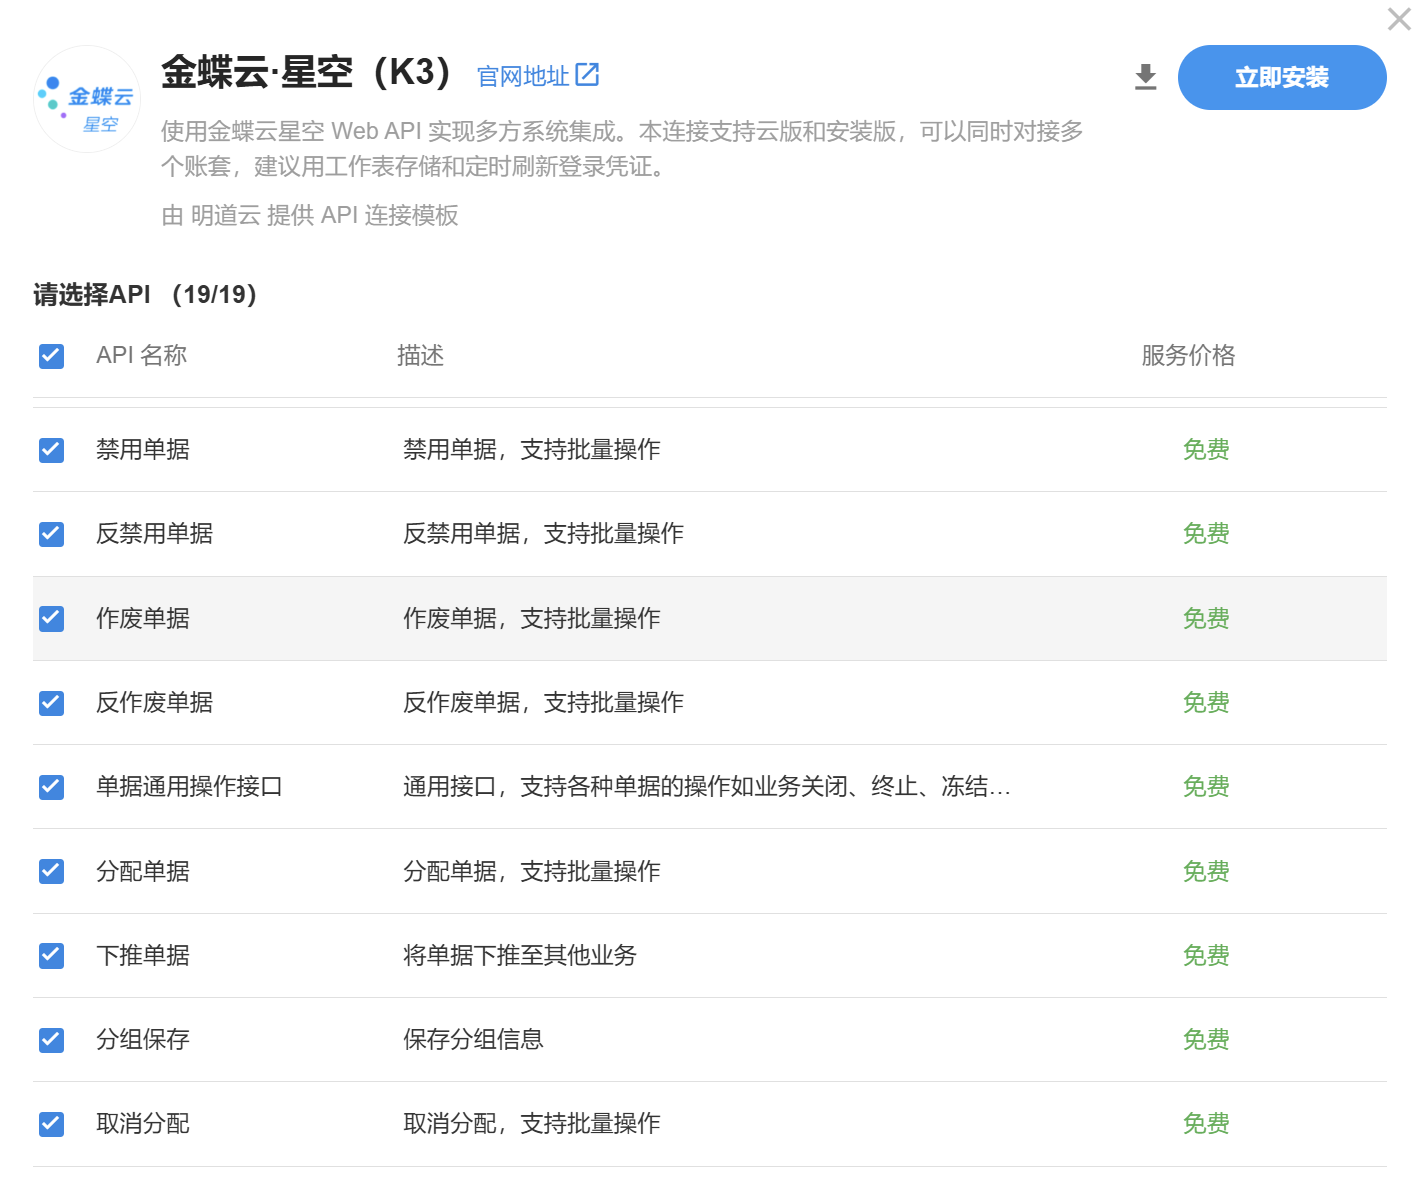1425x1193 pixels.
Task: Click the 服务价格 column header
Action: coord(1188,356)
